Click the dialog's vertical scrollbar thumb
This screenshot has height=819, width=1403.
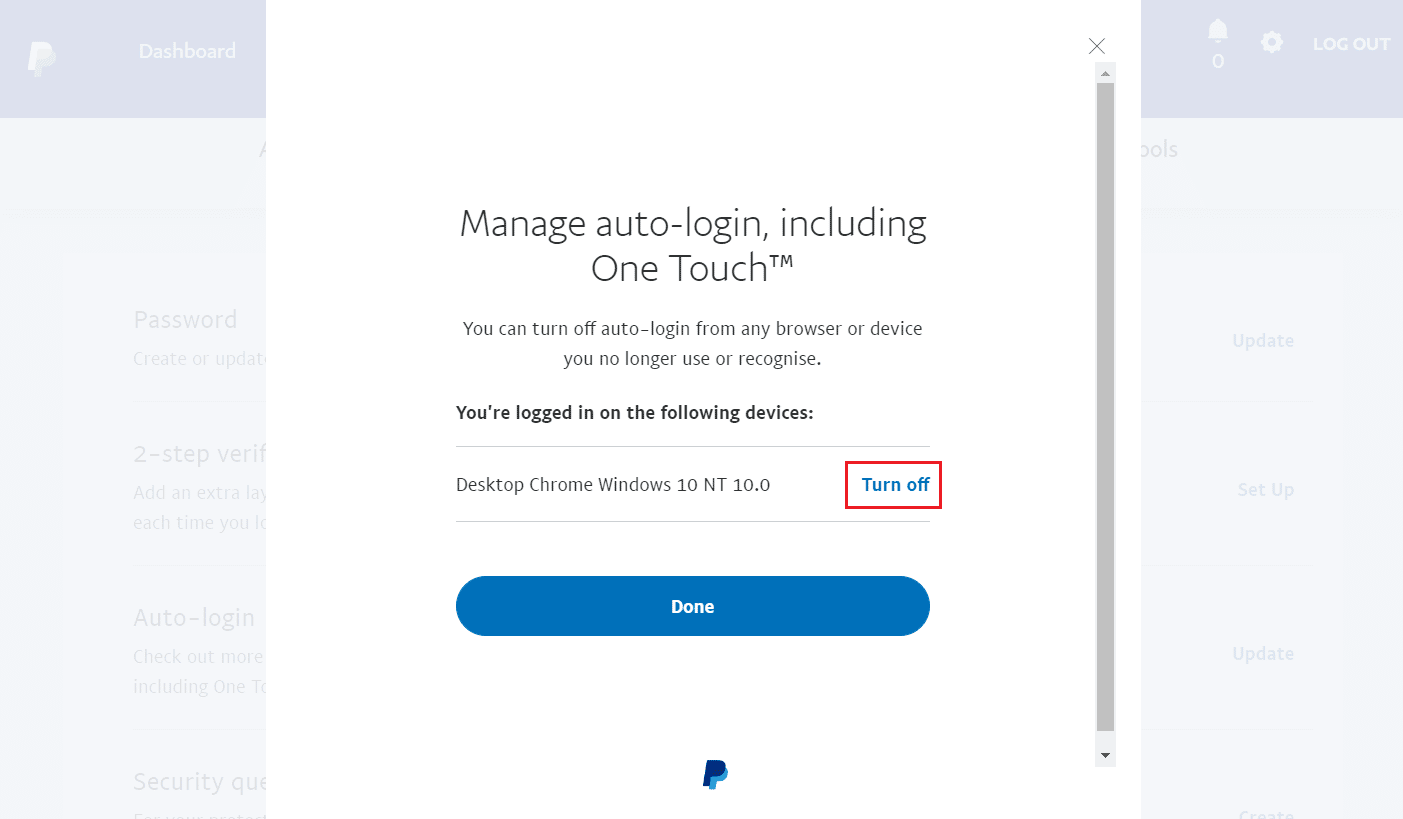coord(1105,407)
